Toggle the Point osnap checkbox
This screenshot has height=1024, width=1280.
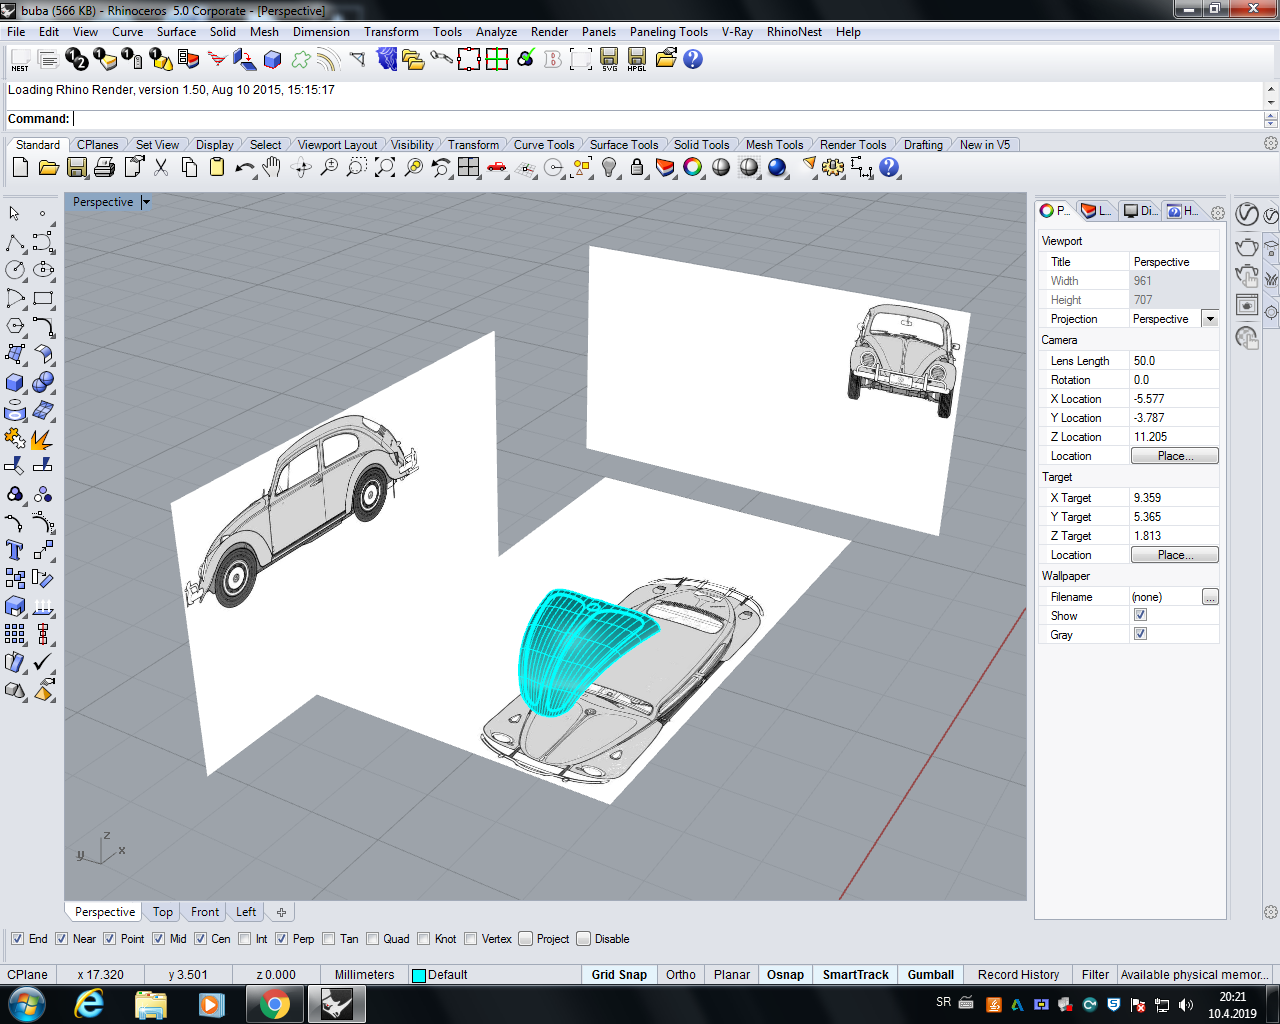(x=110, y=939)
